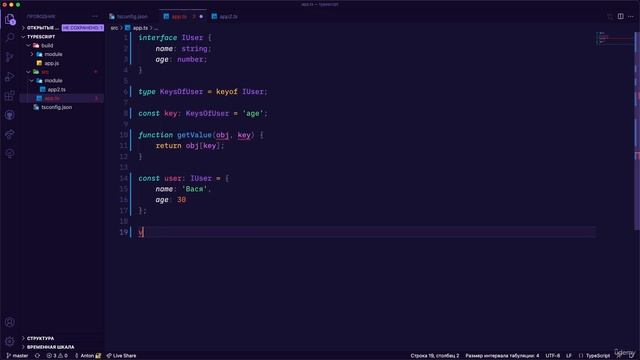Open the GitHub view in activity bar
The height and width of the screenshot is (360, 640).
point(10,115)
